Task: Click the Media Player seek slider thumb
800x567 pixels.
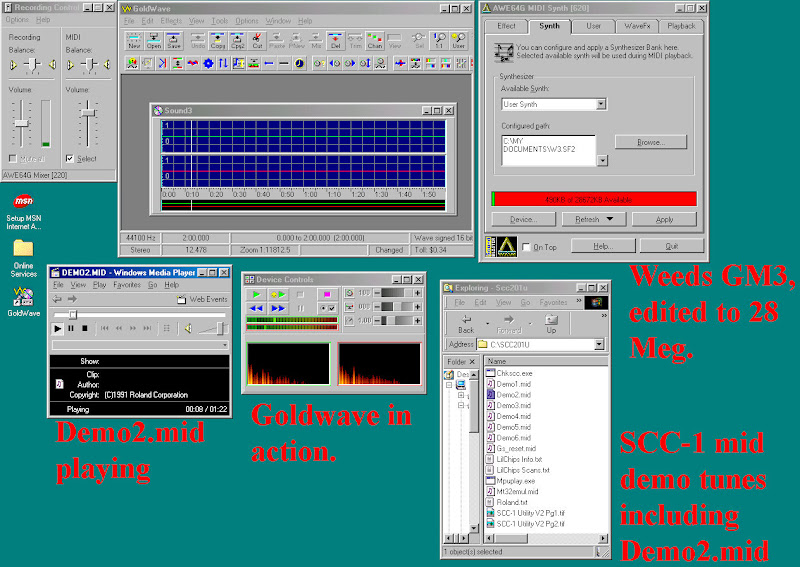Action: point(72,314)
